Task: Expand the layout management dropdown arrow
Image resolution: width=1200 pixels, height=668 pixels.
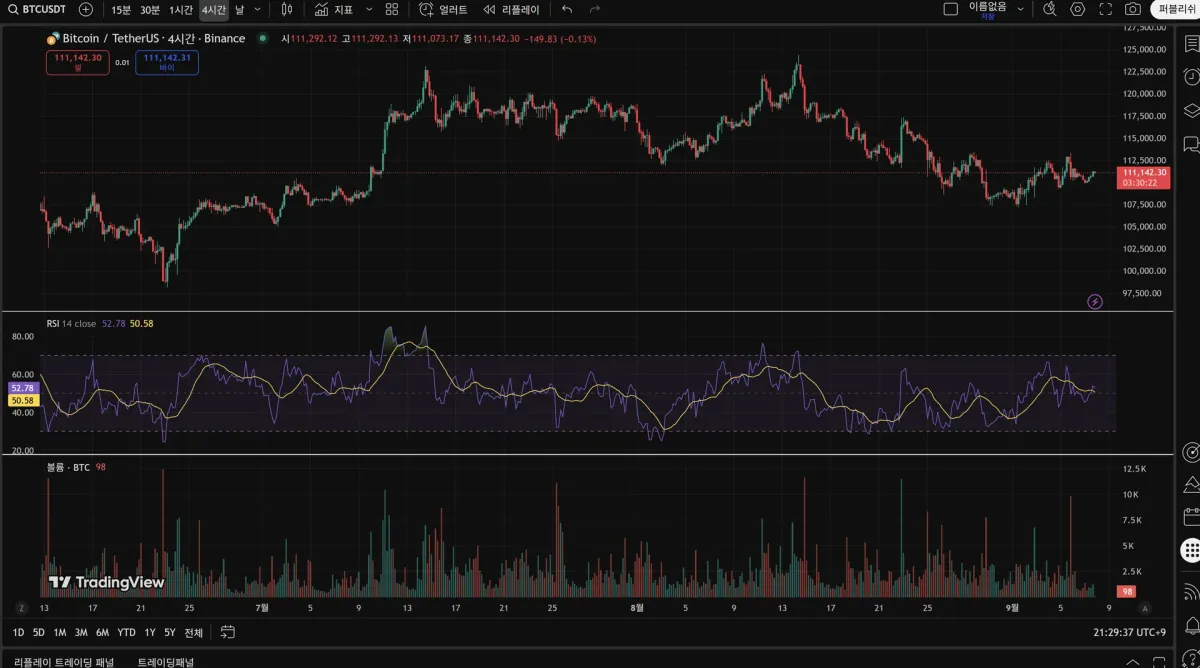Action: pyautogui.click(x=1021, y=9)
